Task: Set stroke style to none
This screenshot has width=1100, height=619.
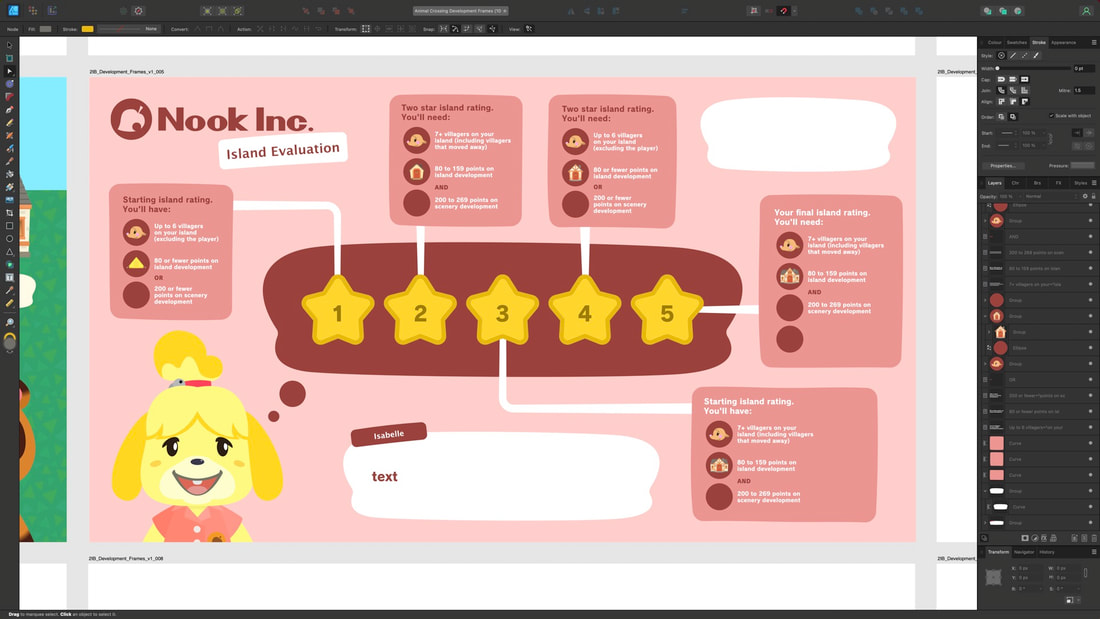Action: [1001, 55]
